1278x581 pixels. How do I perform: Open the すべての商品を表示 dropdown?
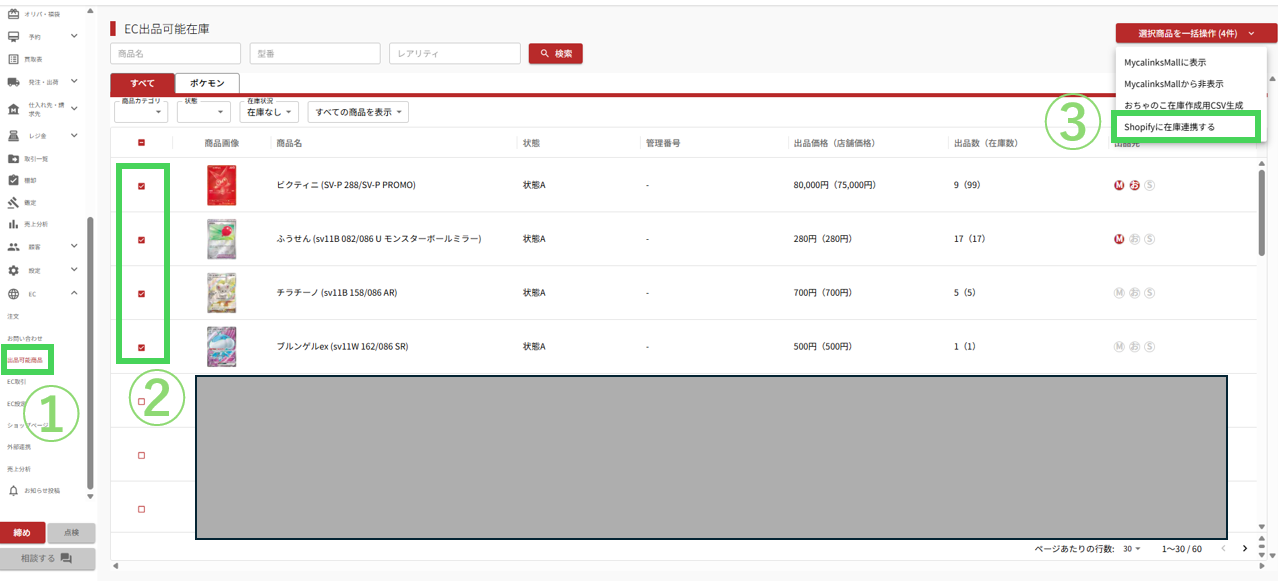point(358,113)
